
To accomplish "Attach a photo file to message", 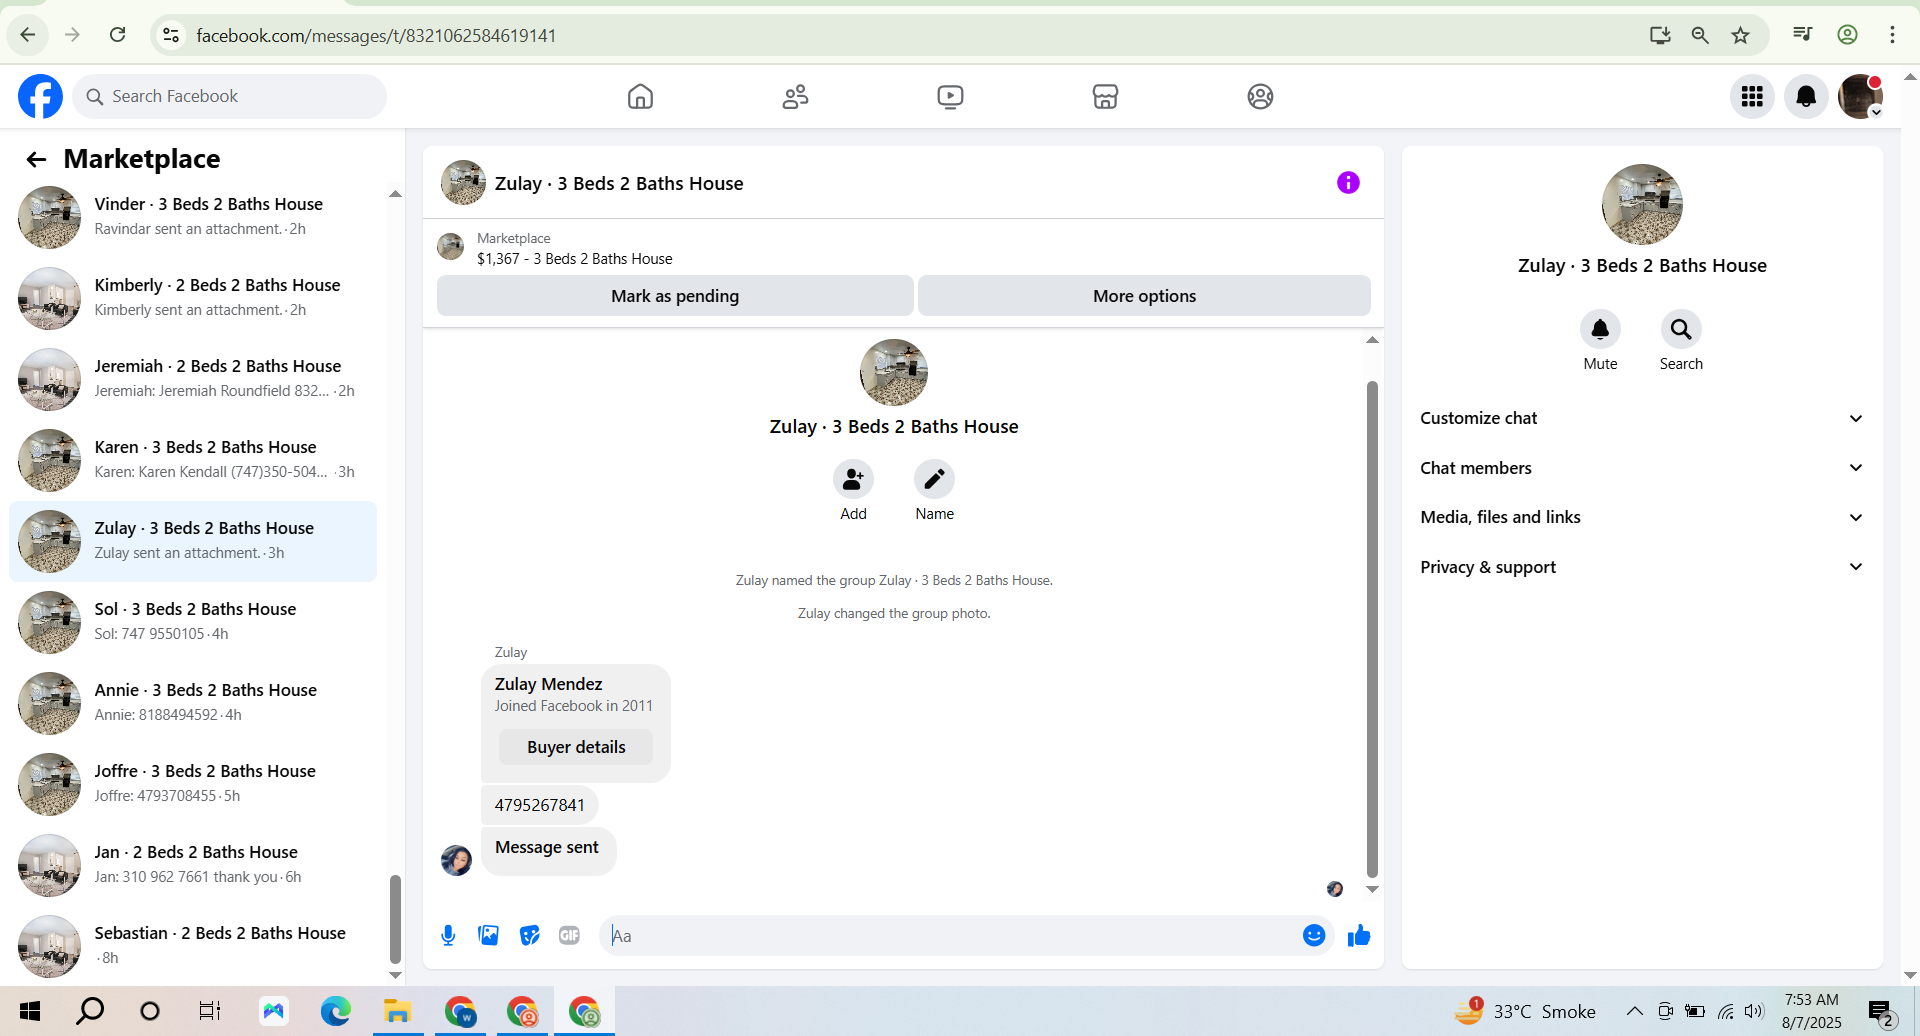I will pyautogui.click(x=489, y=935).
